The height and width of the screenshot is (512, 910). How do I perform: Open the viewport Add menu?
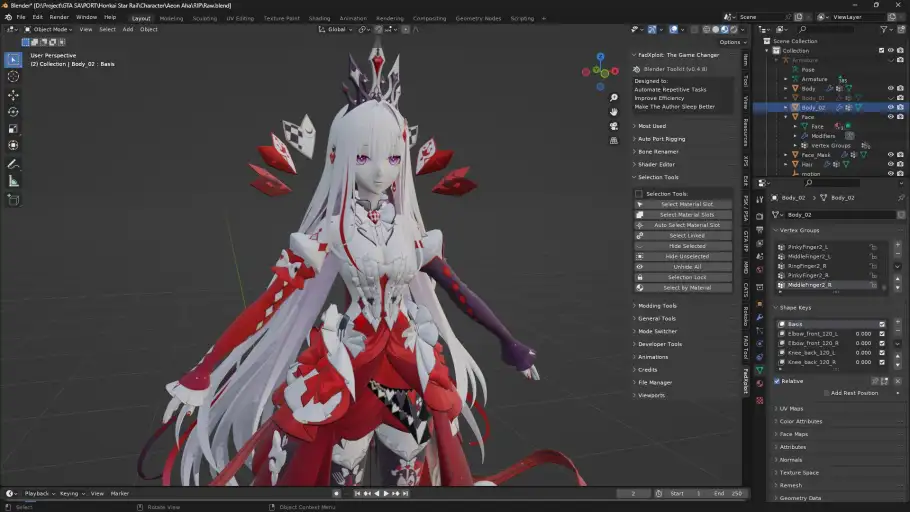pyautogui.click(x=128, y=29)
